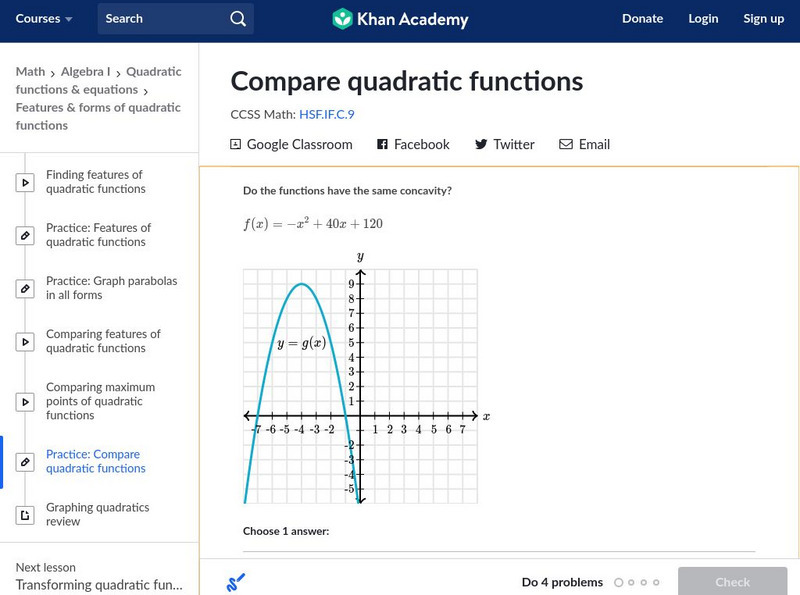Open Practice: Graph parabolas in all forms
The width and height of the screenshot is (800, 595).
click(x=111, y=288)
